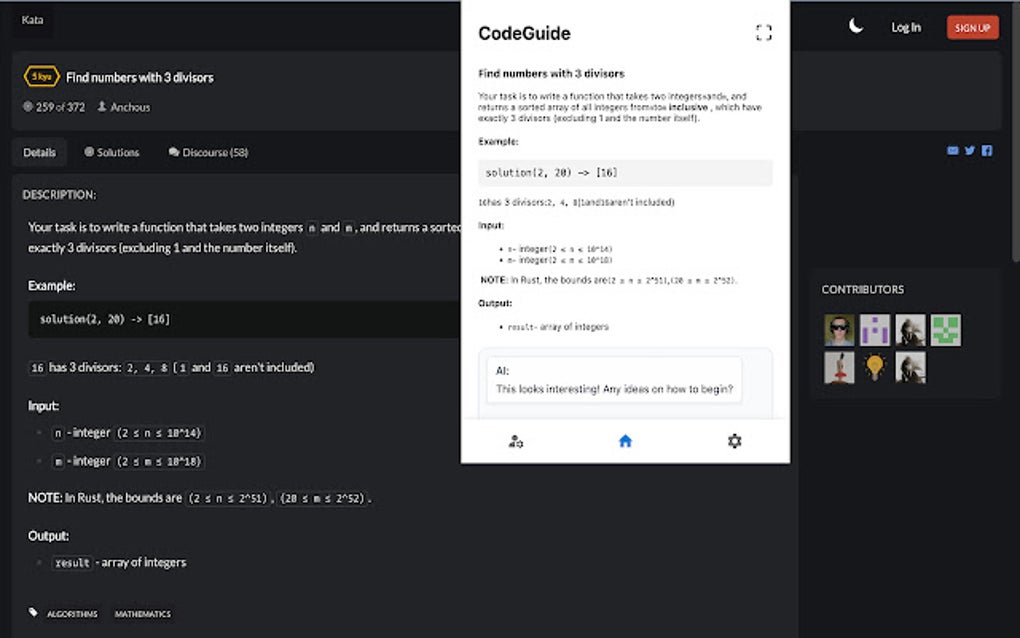Click the Log In link
Image resolution: width=1020 pixels, height=638 pixels.
pyautogui.click(x=906, y=27)
